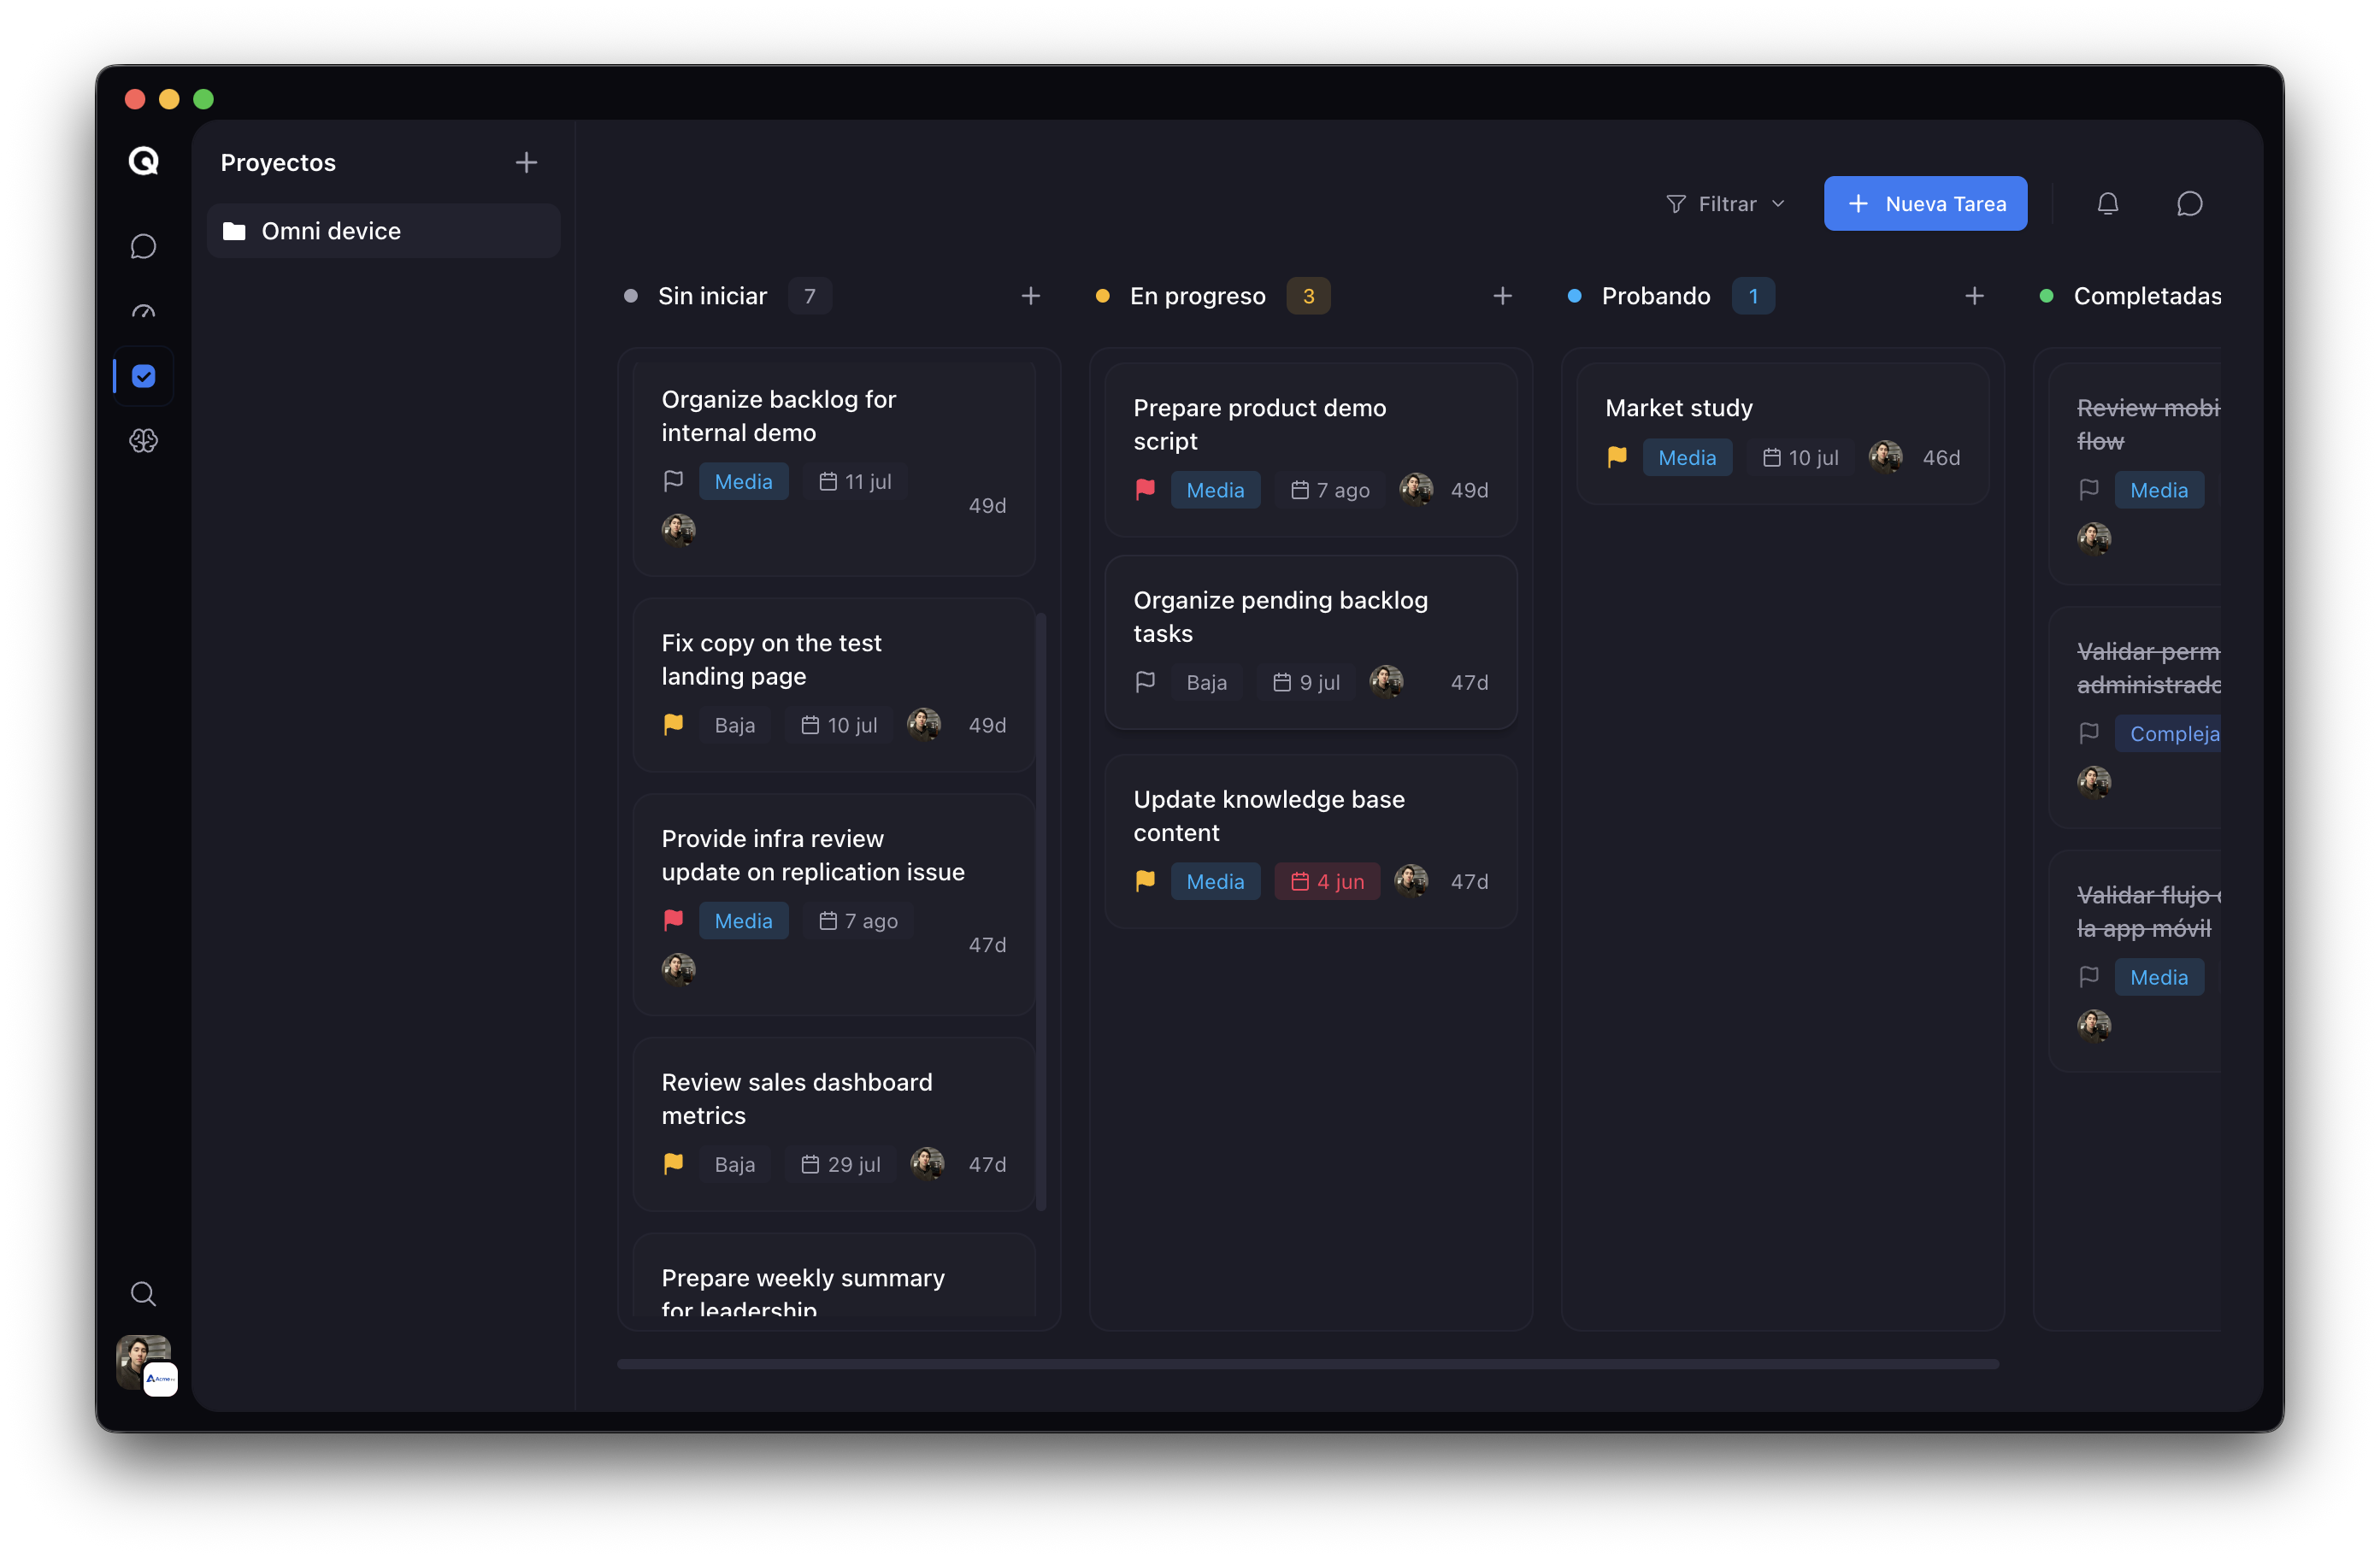
Task: Select the Omni device project
Action: [383, 231]
